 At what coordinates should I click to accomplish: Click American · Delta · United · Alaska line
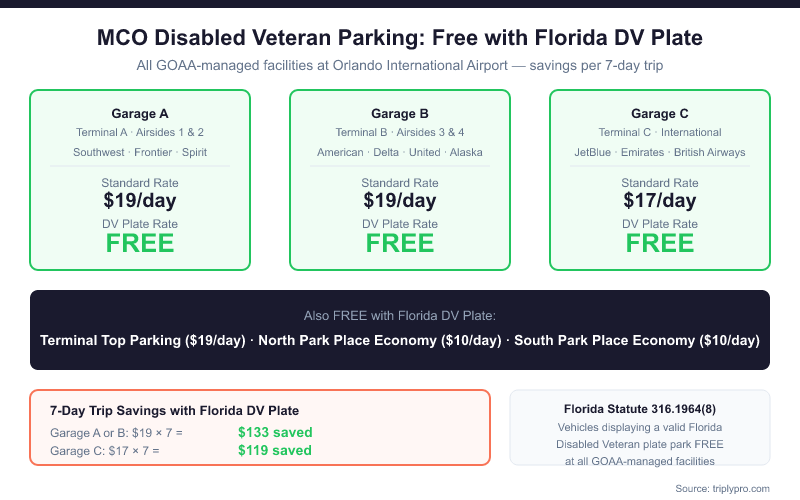coord(399,152)
